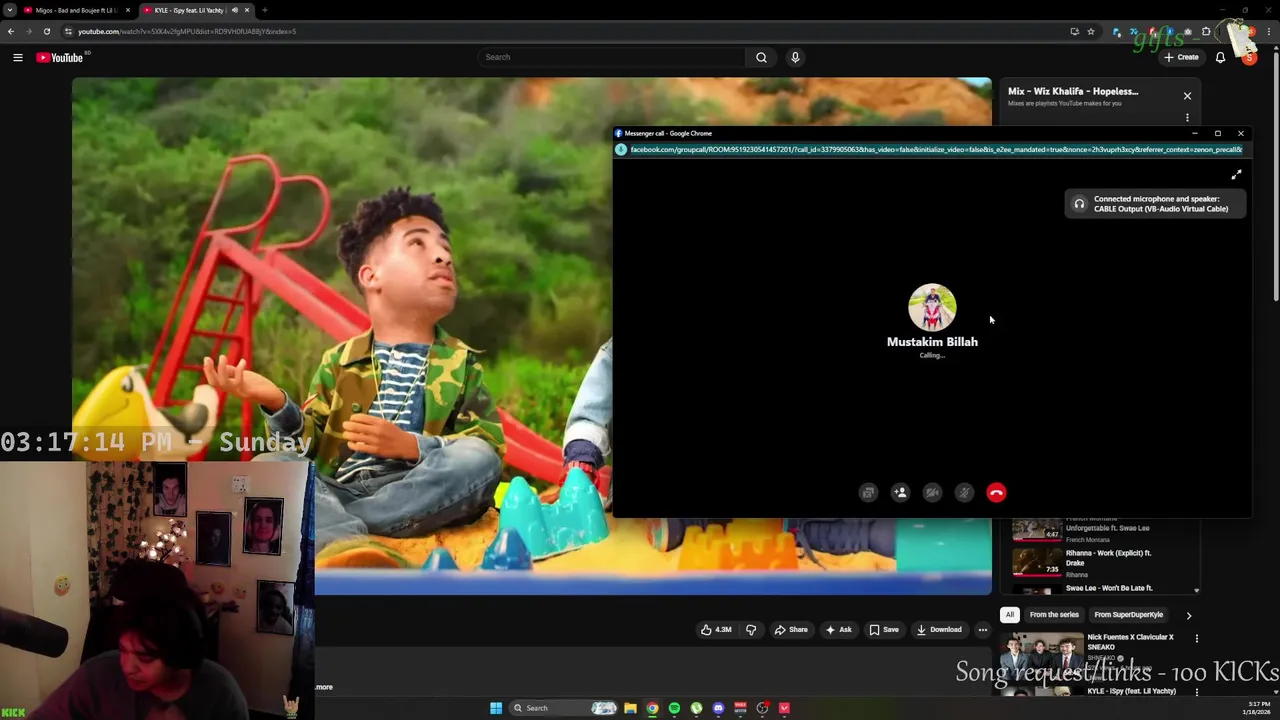Viewport: 1280px width, 720px height.
Task: Save the video to a playlist
Action: [x=884, y=630]
